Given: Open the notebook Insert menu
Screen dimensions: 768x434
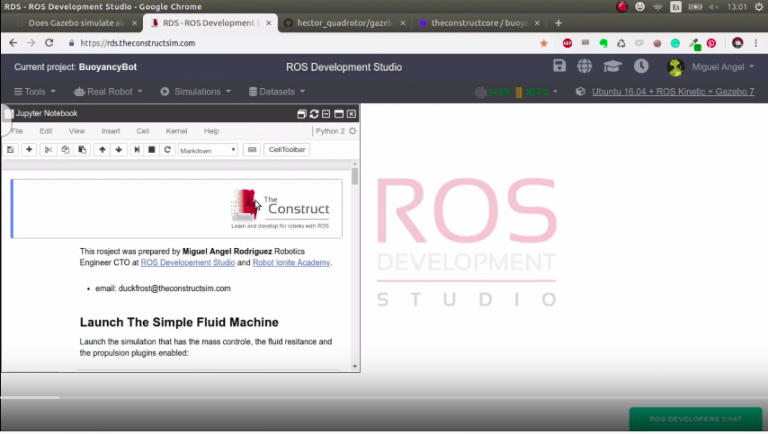Looking at the screenshot, I should (111, 131).
